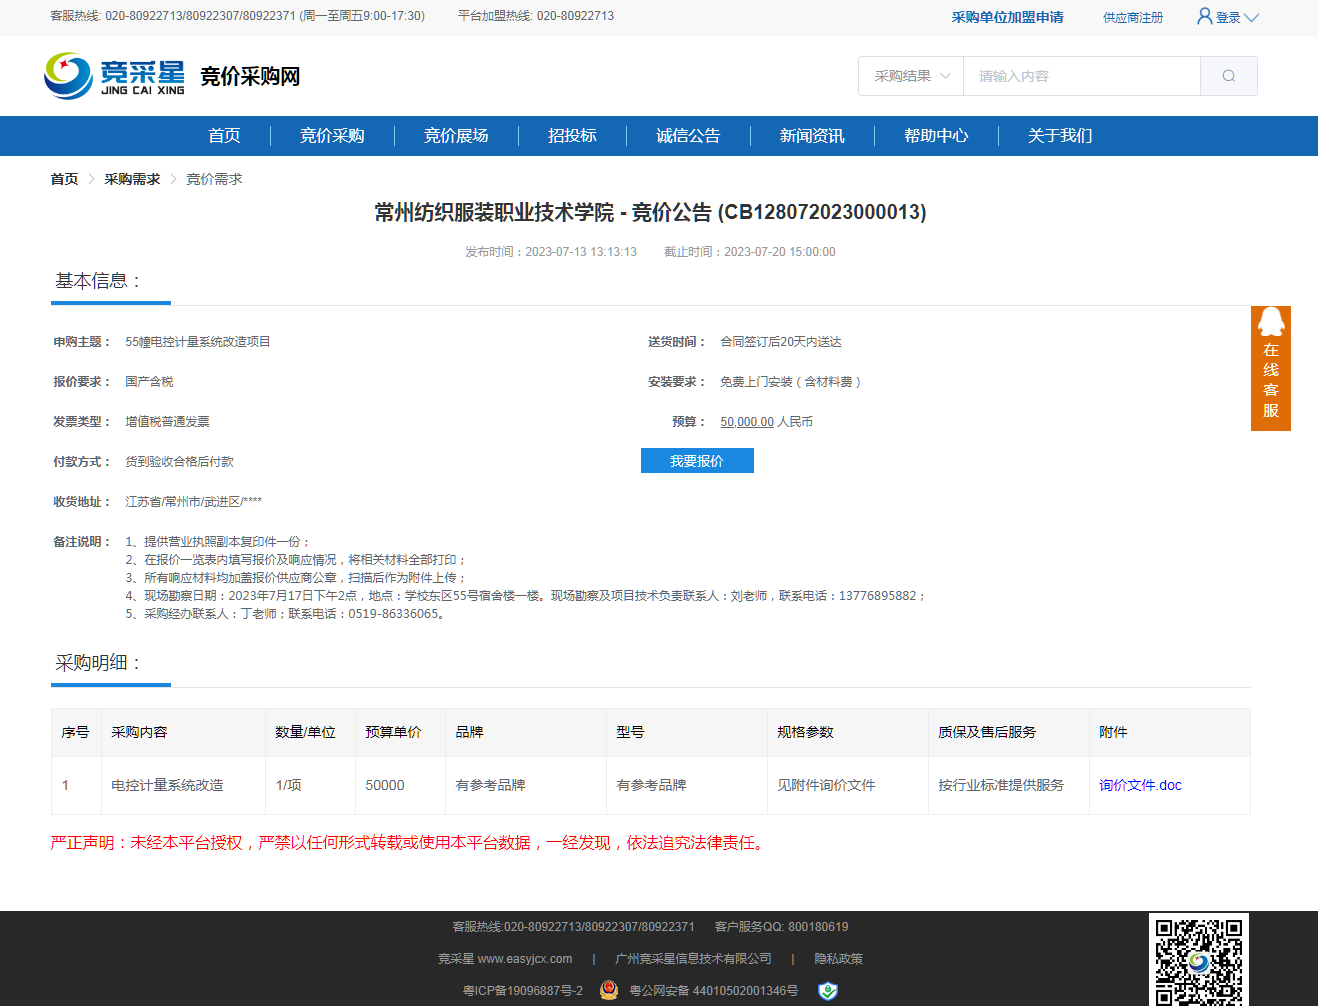Viewport: 1318px width, 1006px height.
Task: Click the police badge icon in the footer
Action: click(x=609, y=990)
